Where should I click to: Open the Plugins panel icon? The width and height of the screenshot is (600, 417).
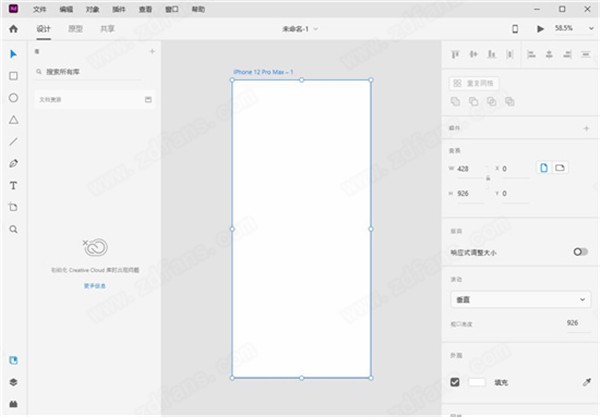pyautogui.click(x=13, y=404)
